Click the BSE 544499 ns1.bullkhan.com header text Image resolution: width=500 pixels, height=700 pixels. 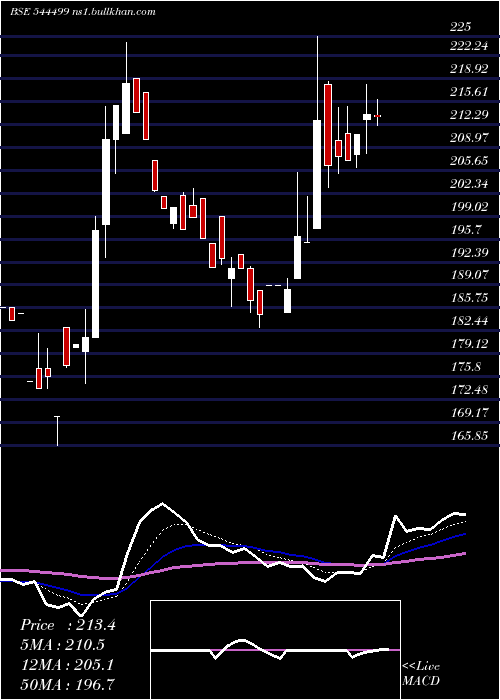[83, 12]
